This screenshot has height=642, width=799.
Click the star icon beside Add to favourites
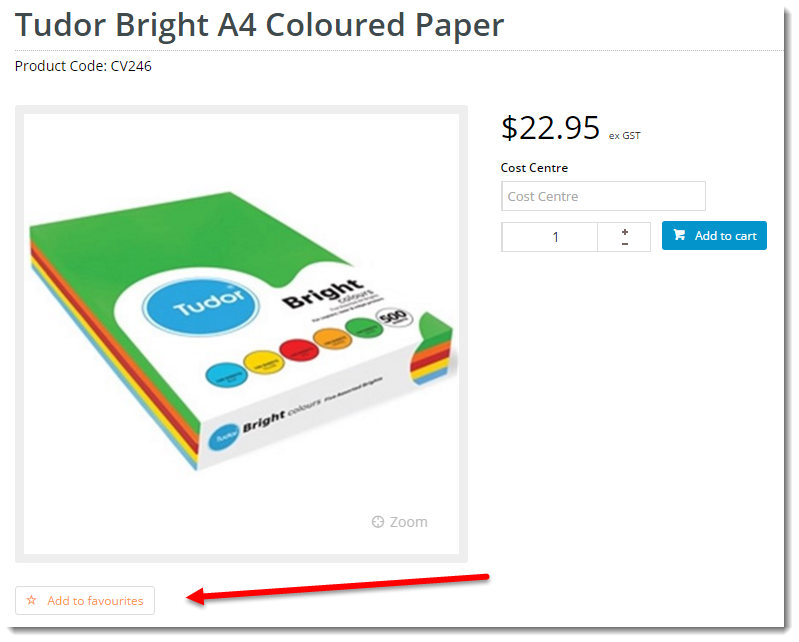point(32,600)
